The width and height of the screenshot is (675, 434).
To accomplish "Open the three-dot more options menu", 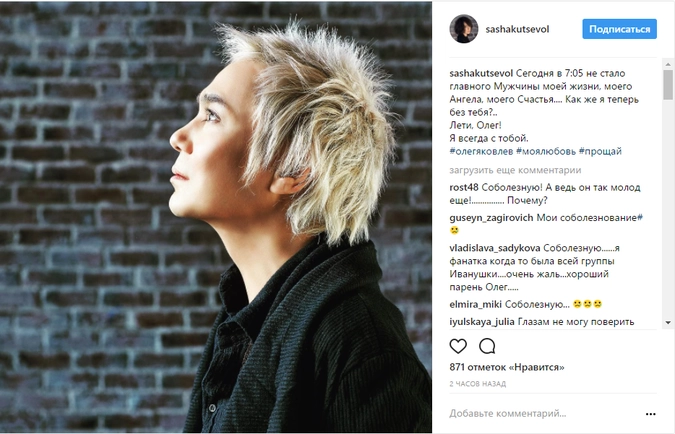I will pos(650,414).
